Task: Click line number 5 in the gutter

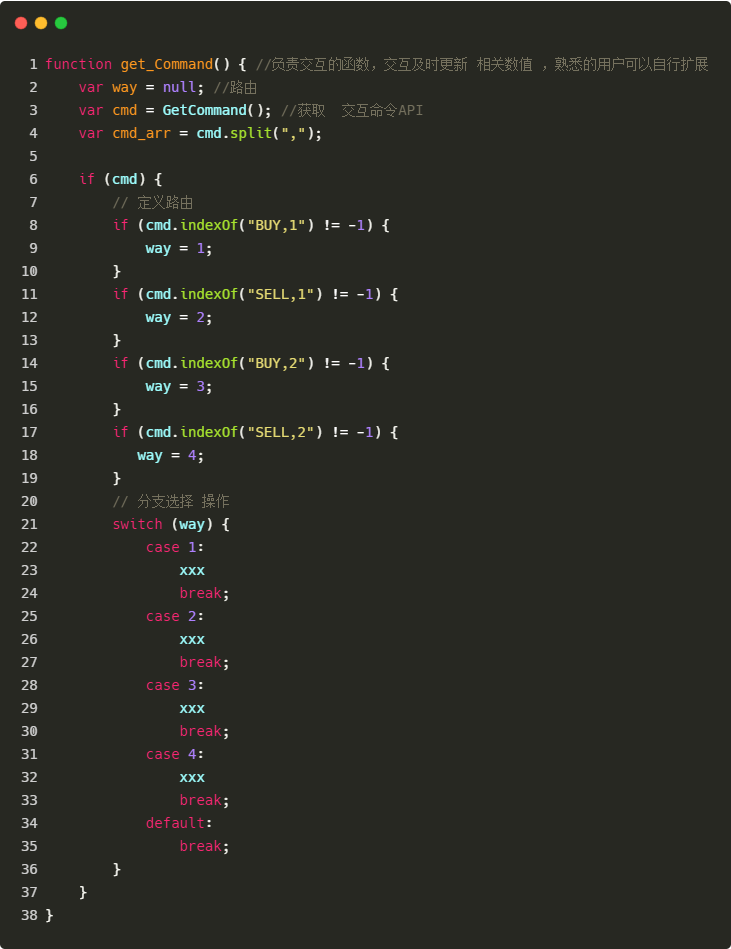Action: tap(33, 156)
